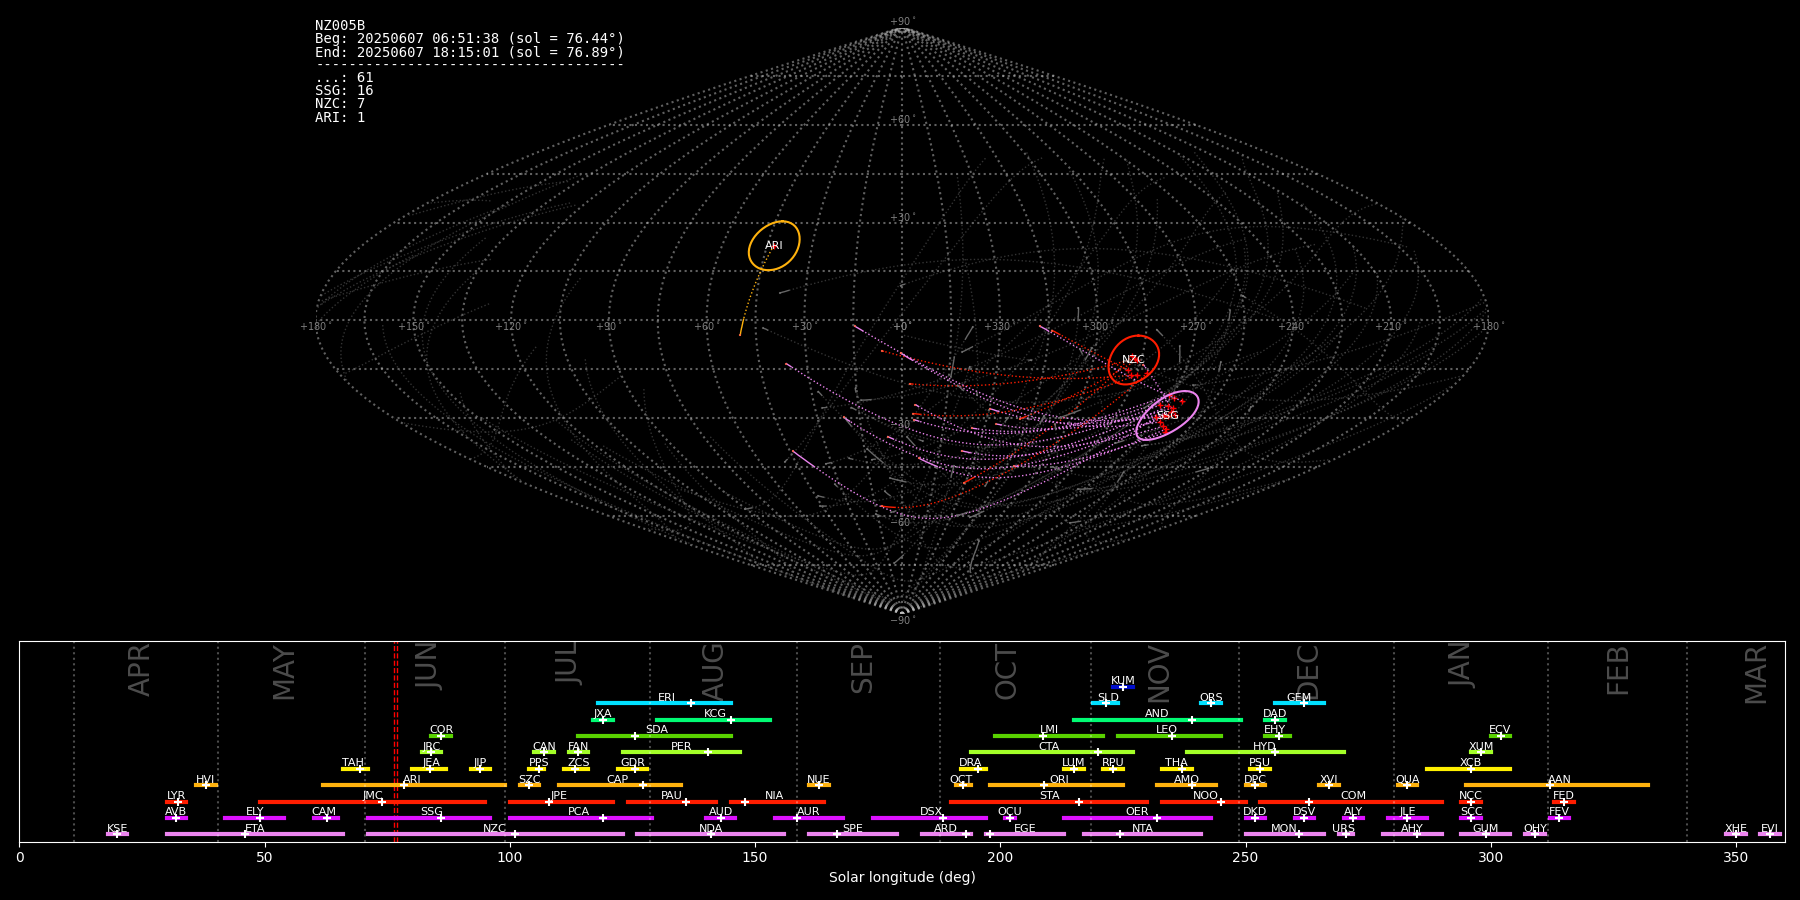Click the AUG month label
The width and height of the screenshot is (1800, 900).
(713, 670)
